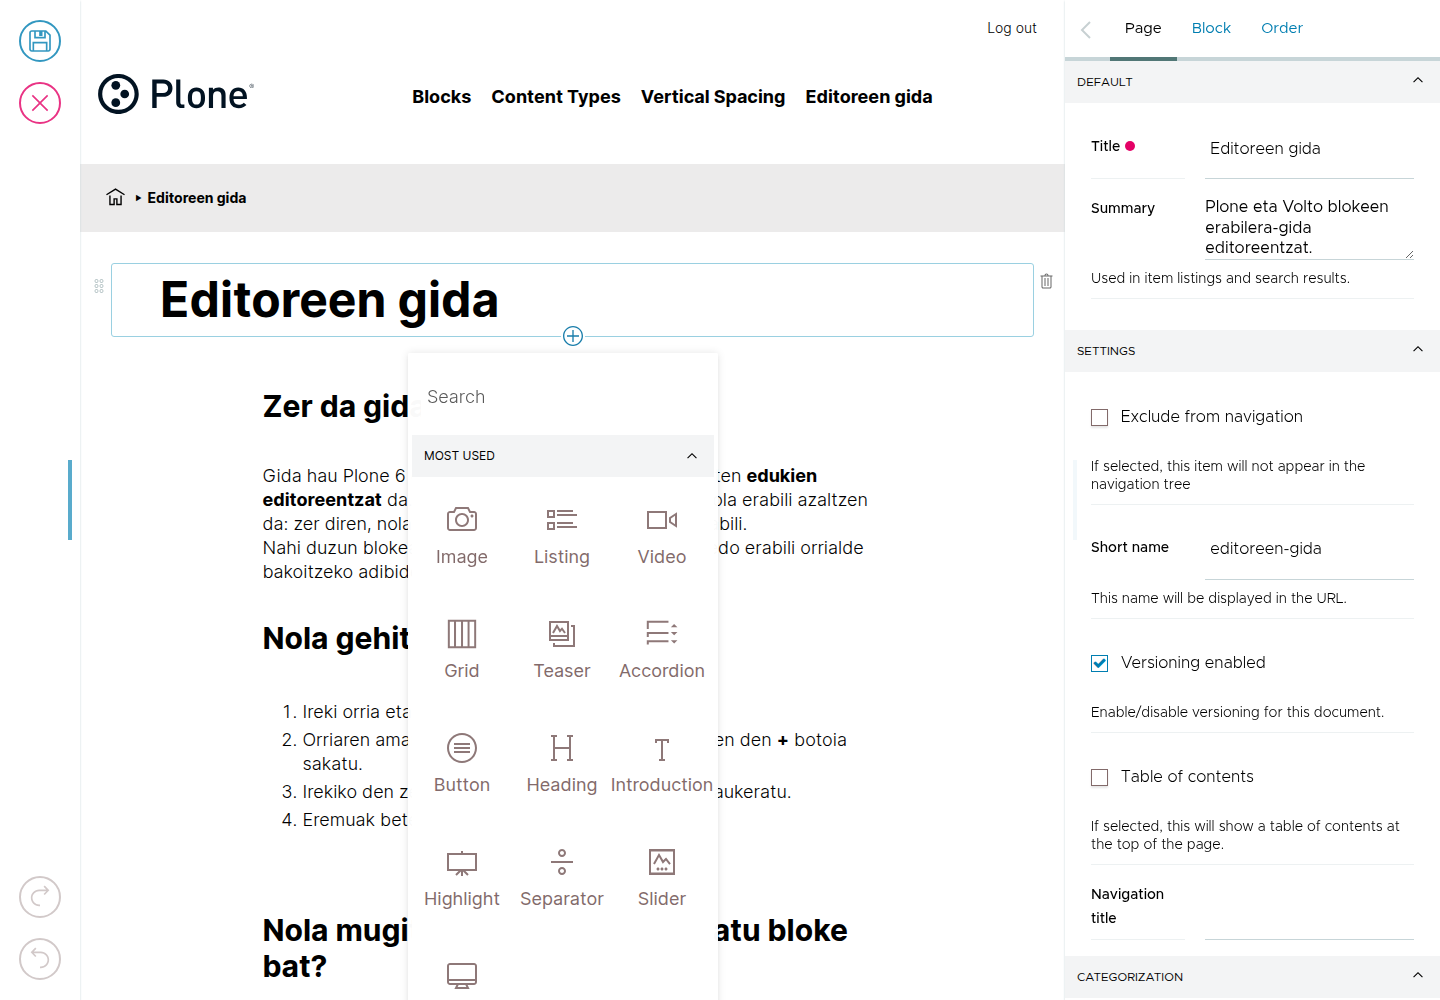
Task: Insert an Accordion block
Action: 662,650
